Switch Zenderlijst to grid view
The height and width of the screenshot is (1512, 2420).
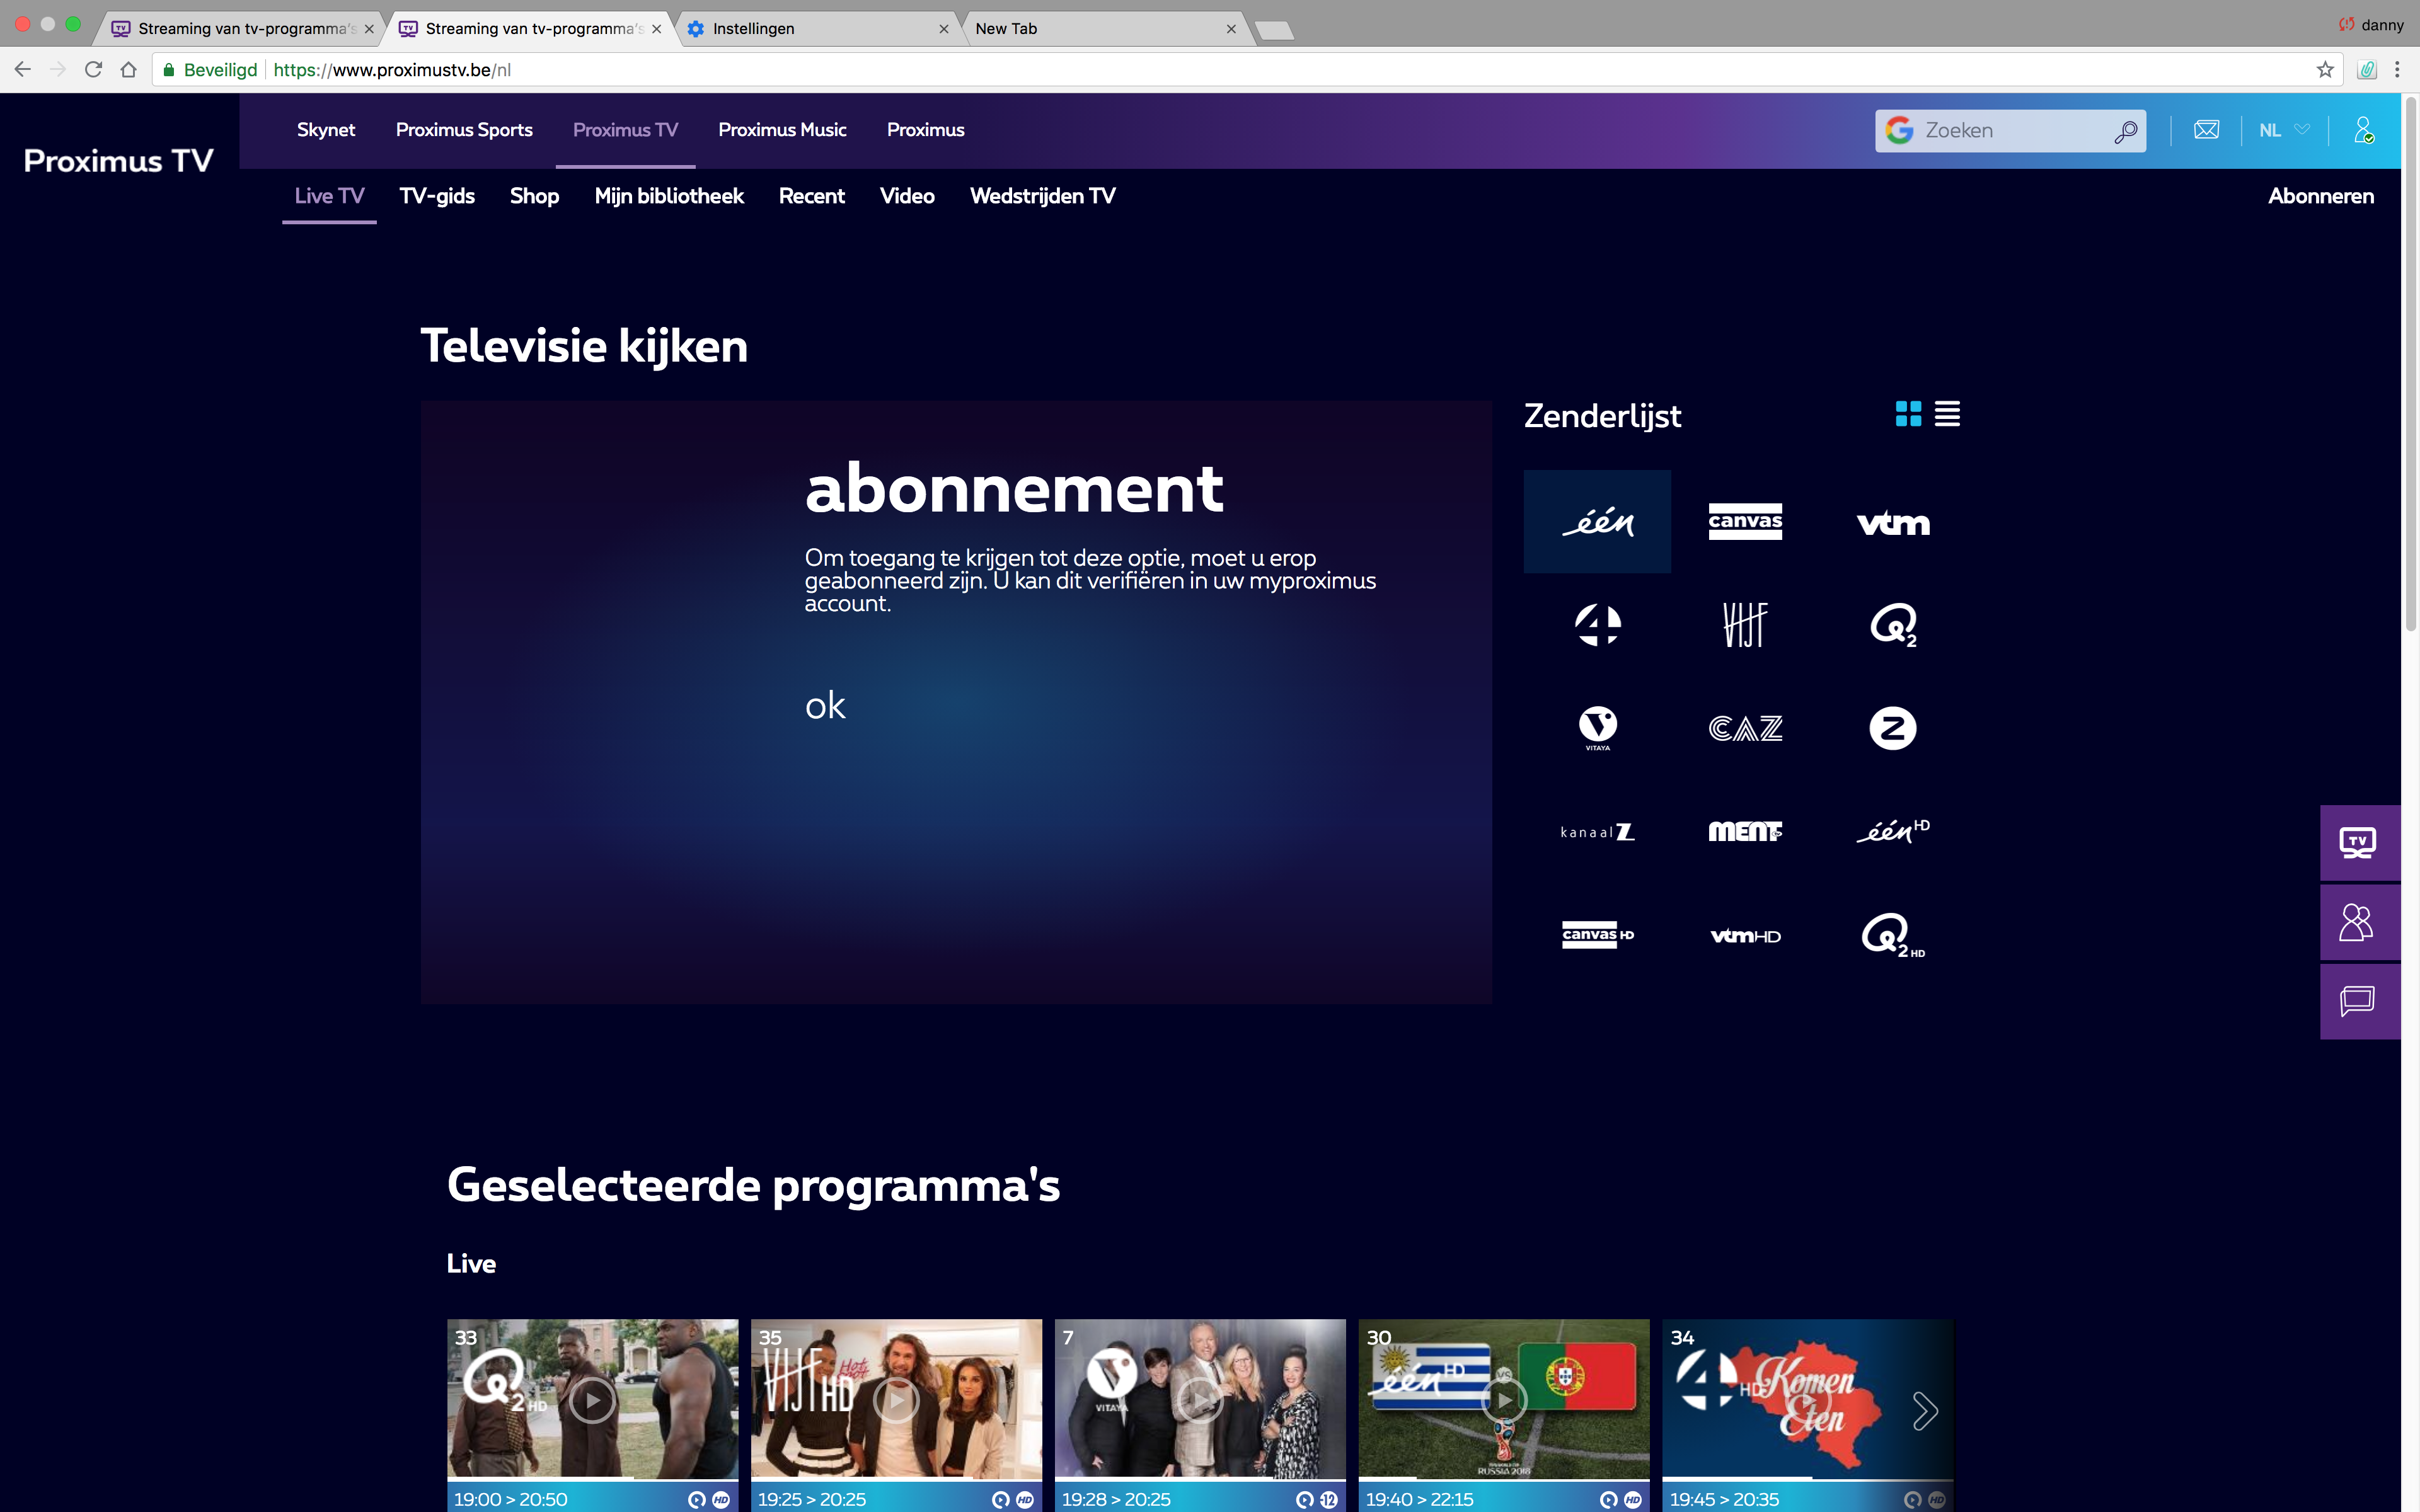[x=1908, y=414]
